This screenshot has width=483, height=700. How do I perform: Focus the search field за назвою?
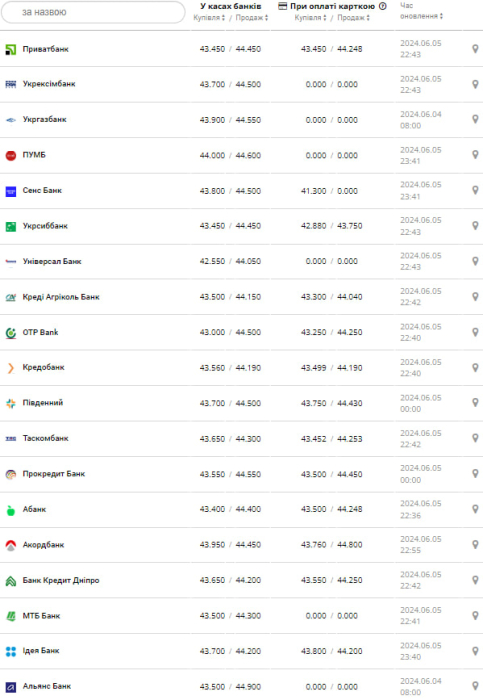coord(93,12)
